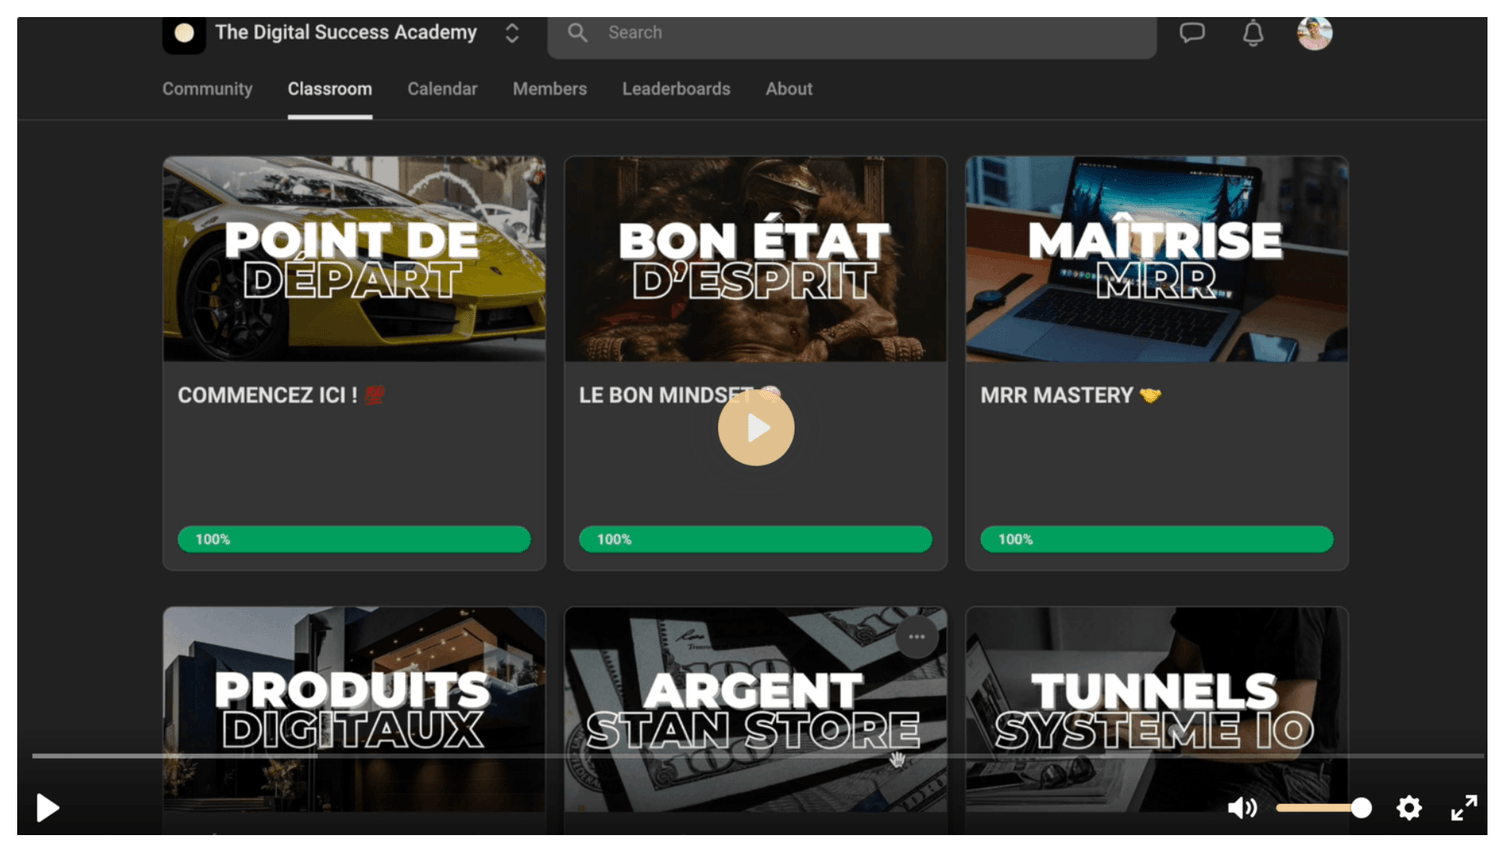Click the search magnifier icon
The height and width of the screenshot is (849, 1500).
click(578, 33)
